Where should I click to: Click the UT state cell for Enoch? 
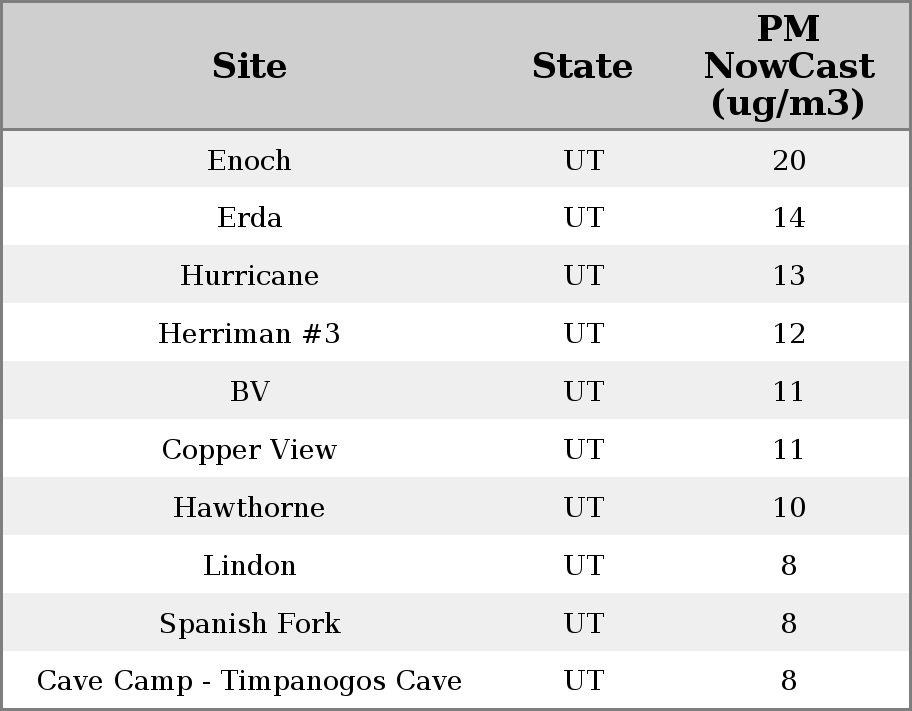click(x=583, y=160)
